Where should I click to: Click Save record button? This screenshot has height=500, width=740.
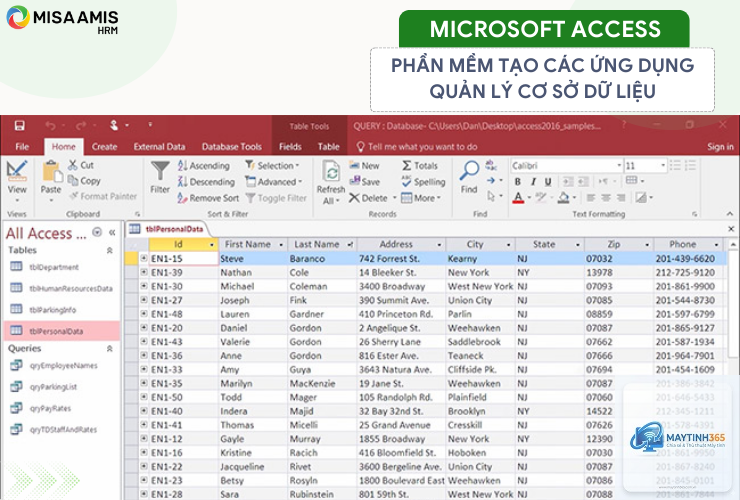point(364,182)
